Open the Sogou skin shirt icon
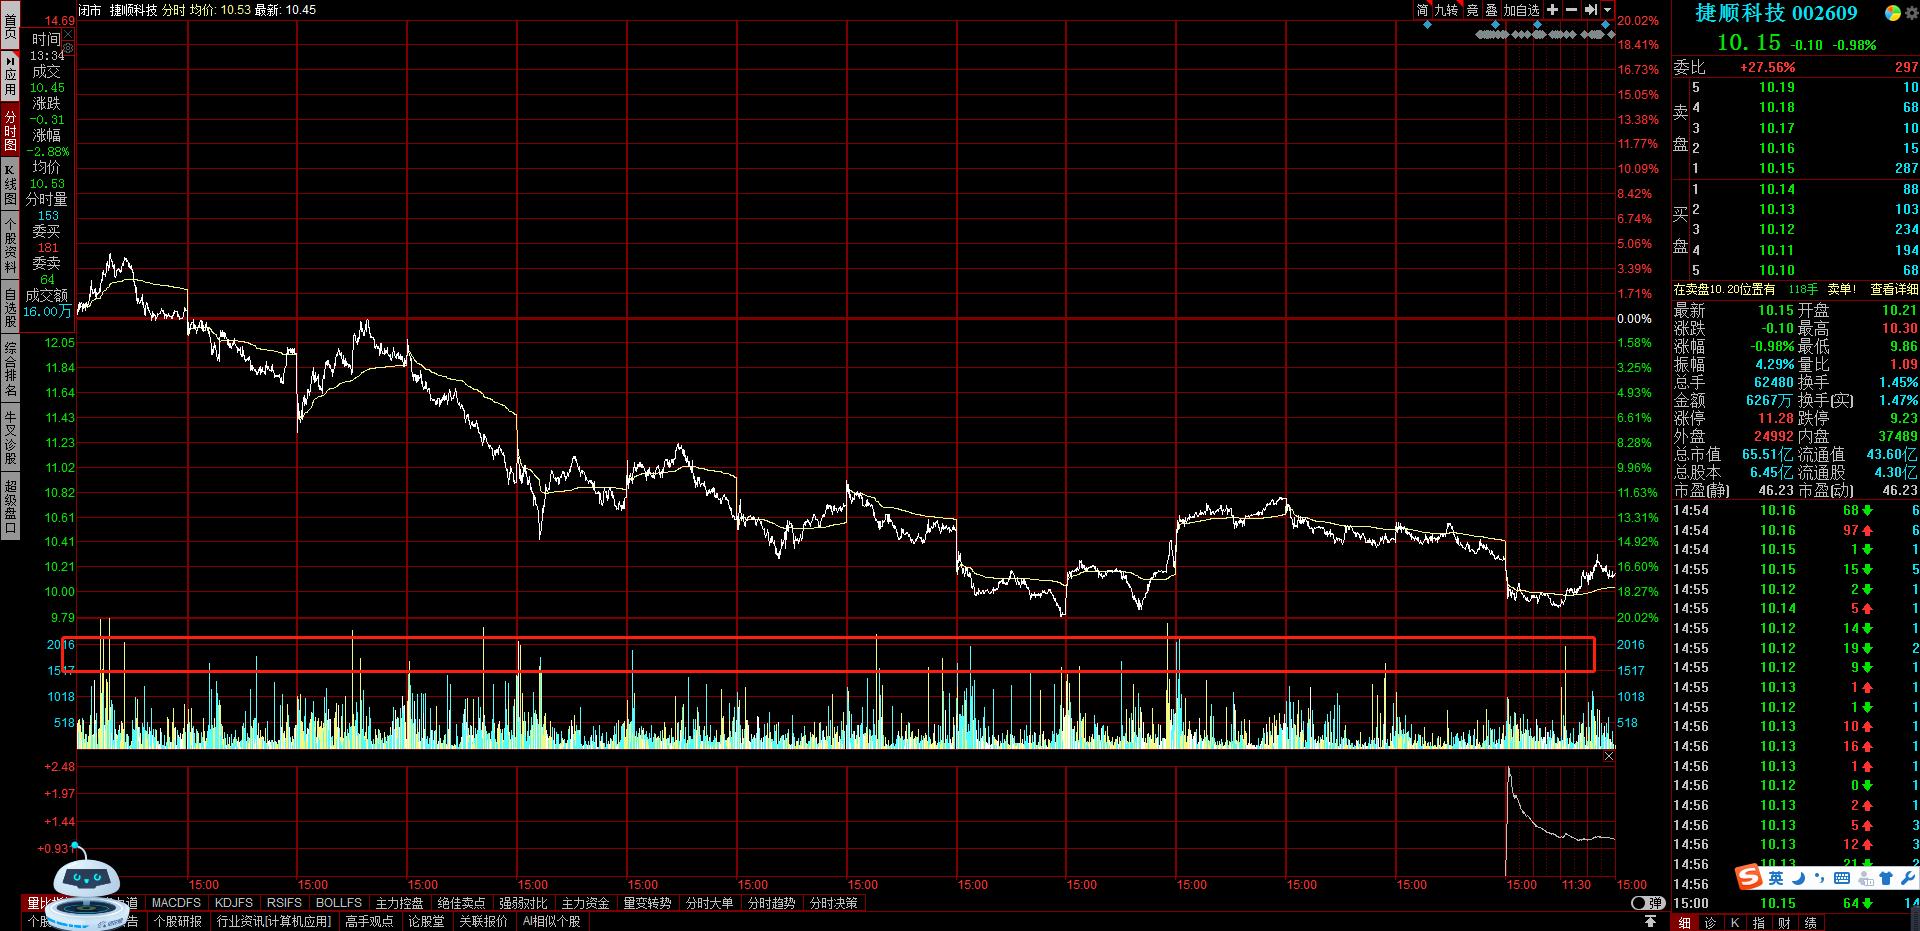 (x=1885, y=878)
